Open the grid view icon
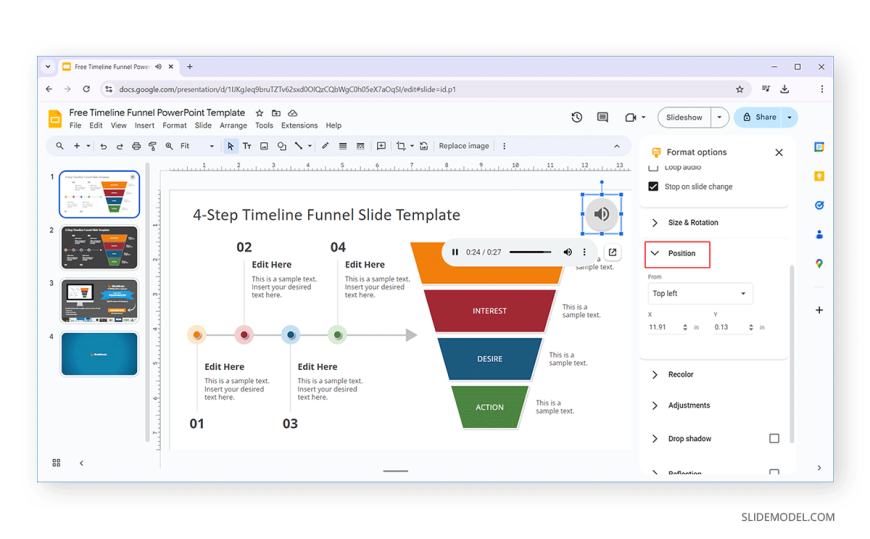870x539 pixels. (56, 463)
